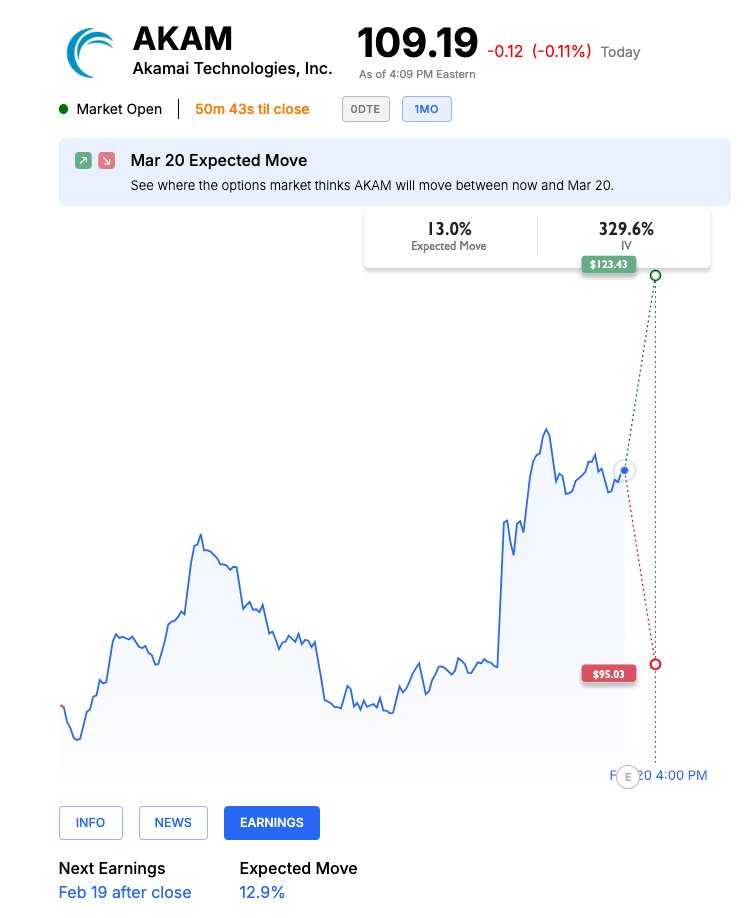Click the green up-arrow icon in banner

click(83, 161)
